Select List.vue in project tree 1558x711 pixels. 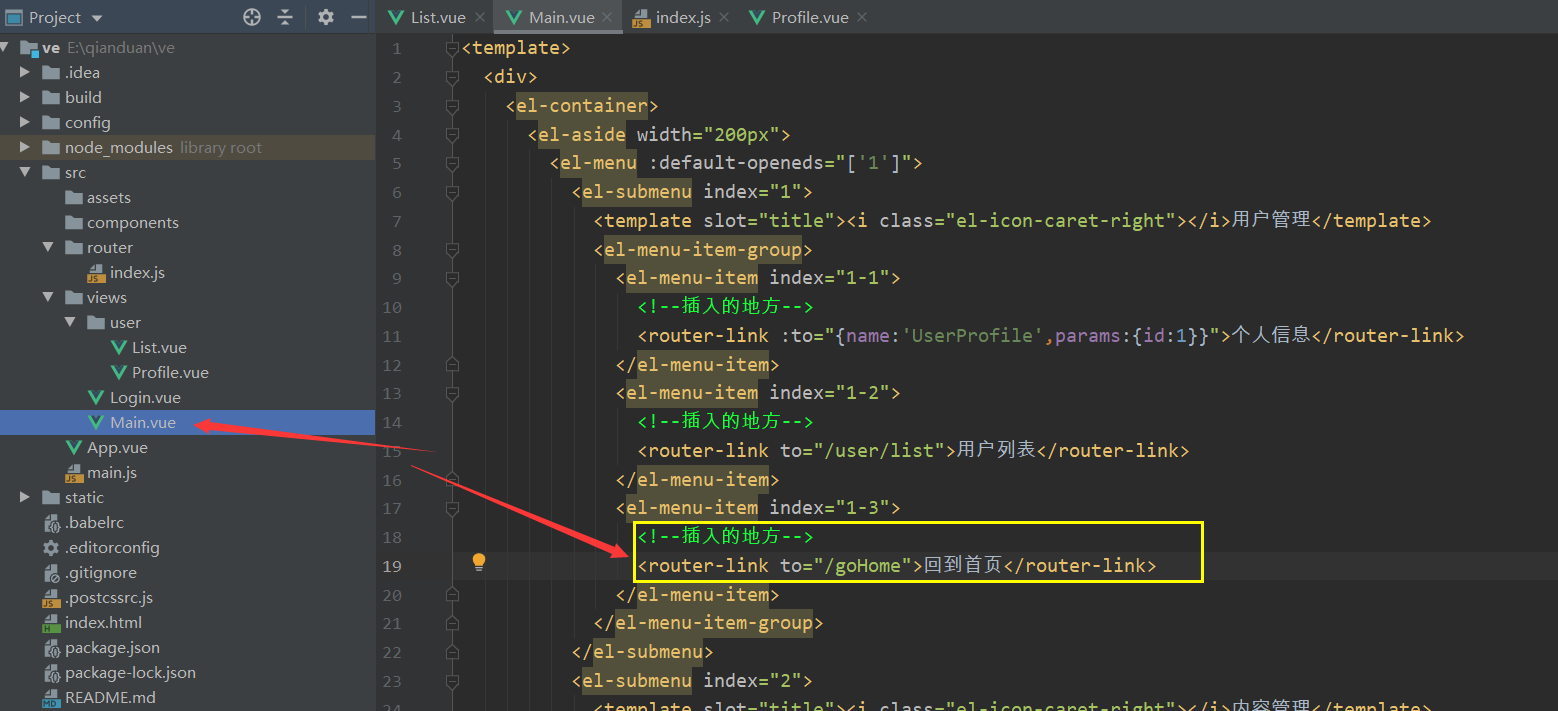[x=149, y=347]
